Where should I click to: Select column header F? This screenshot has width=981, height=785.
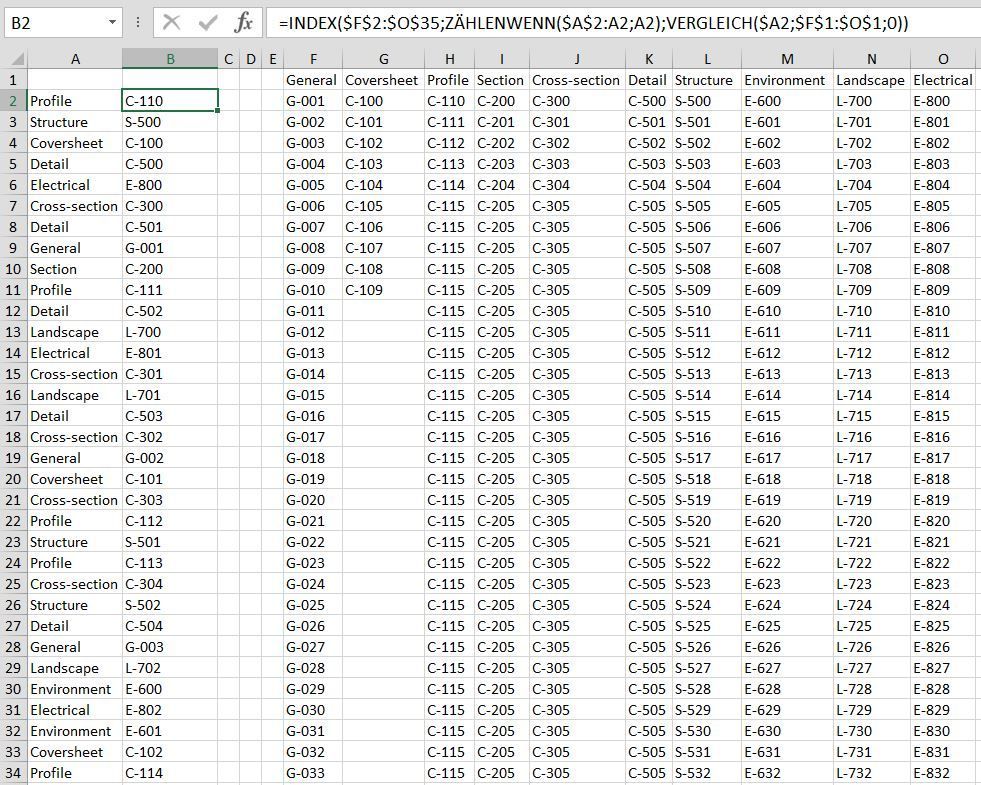(313, 58)
